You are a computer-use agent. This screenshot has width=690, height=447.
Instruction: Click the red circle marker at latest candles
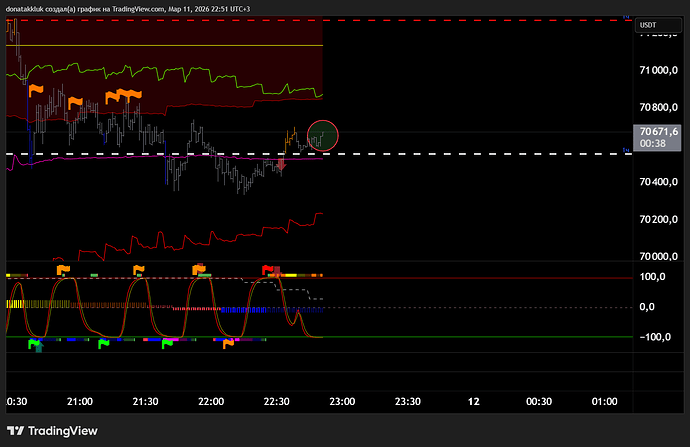click(323, 134)
